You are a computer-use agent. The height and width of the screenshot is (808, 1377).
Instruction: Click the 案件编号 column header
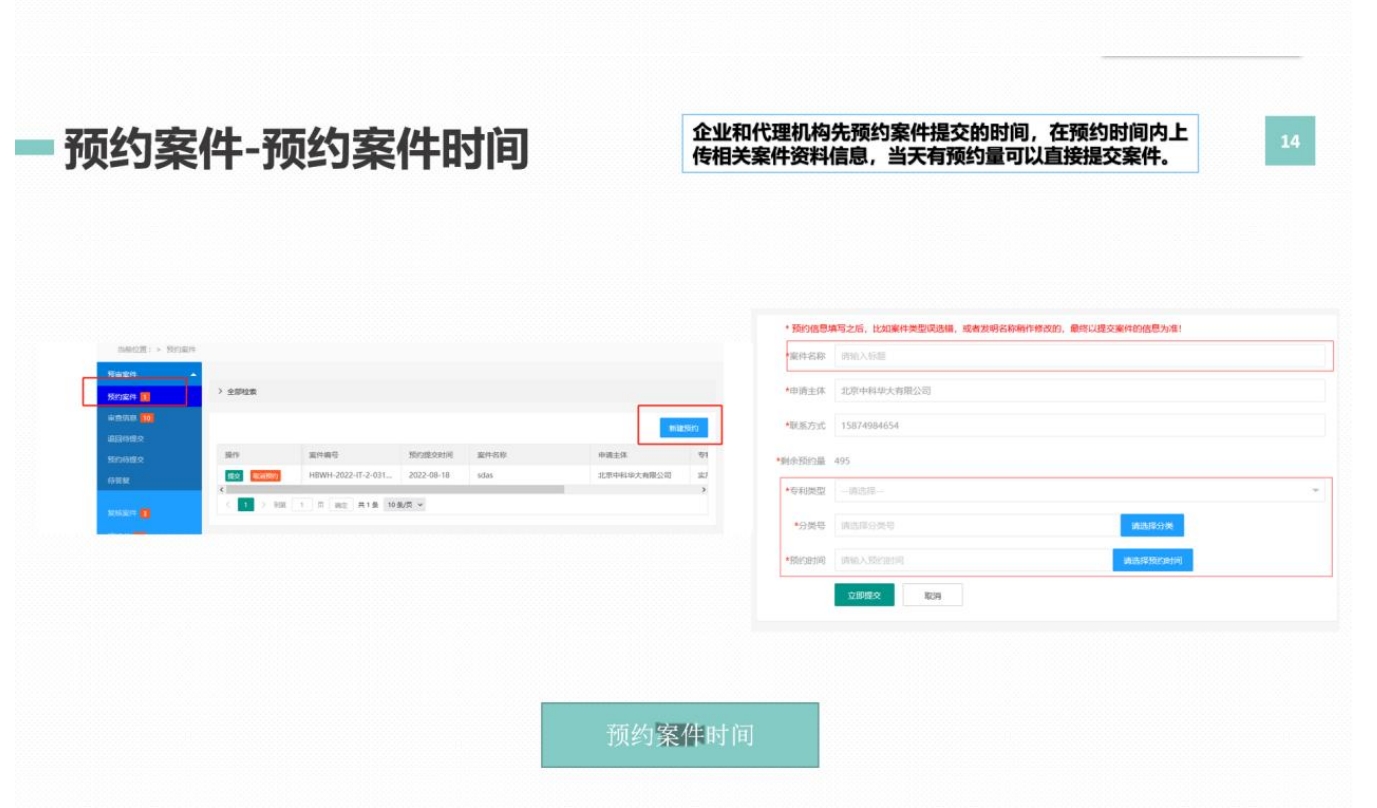coord(352,455)
